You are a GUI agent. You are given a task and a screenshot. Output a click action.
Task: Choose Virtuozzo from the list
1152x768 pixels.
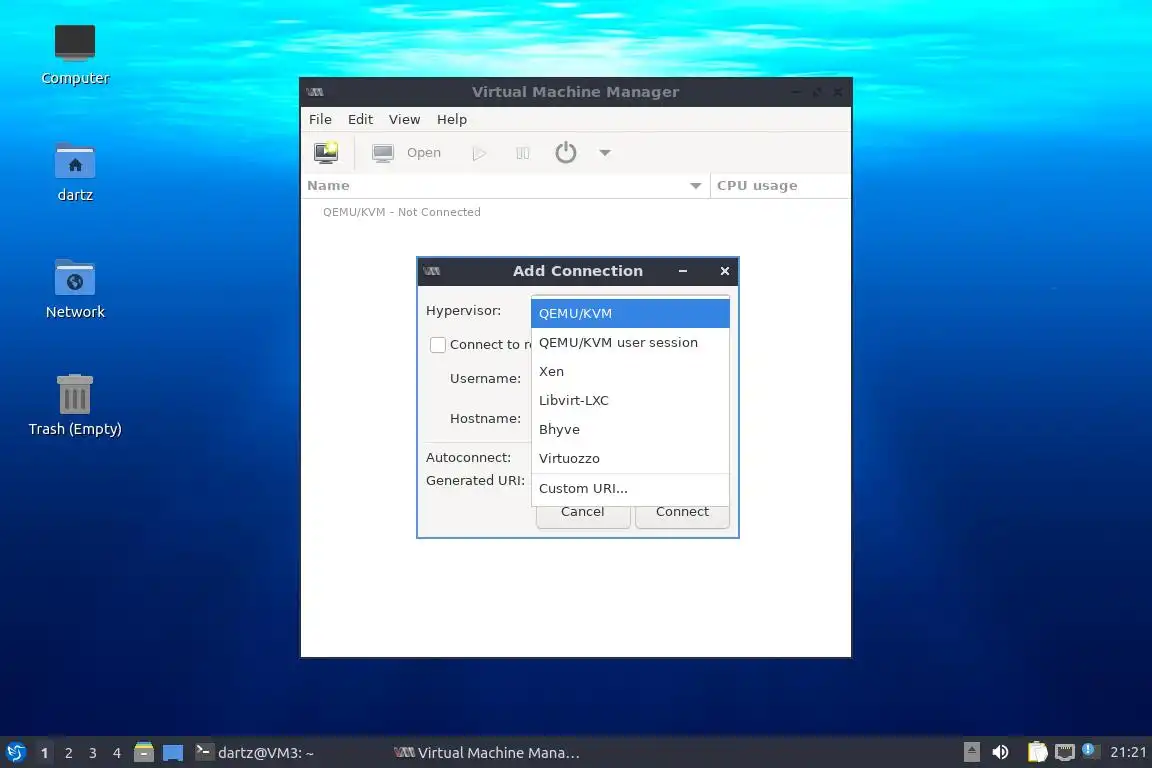point(630,459)
